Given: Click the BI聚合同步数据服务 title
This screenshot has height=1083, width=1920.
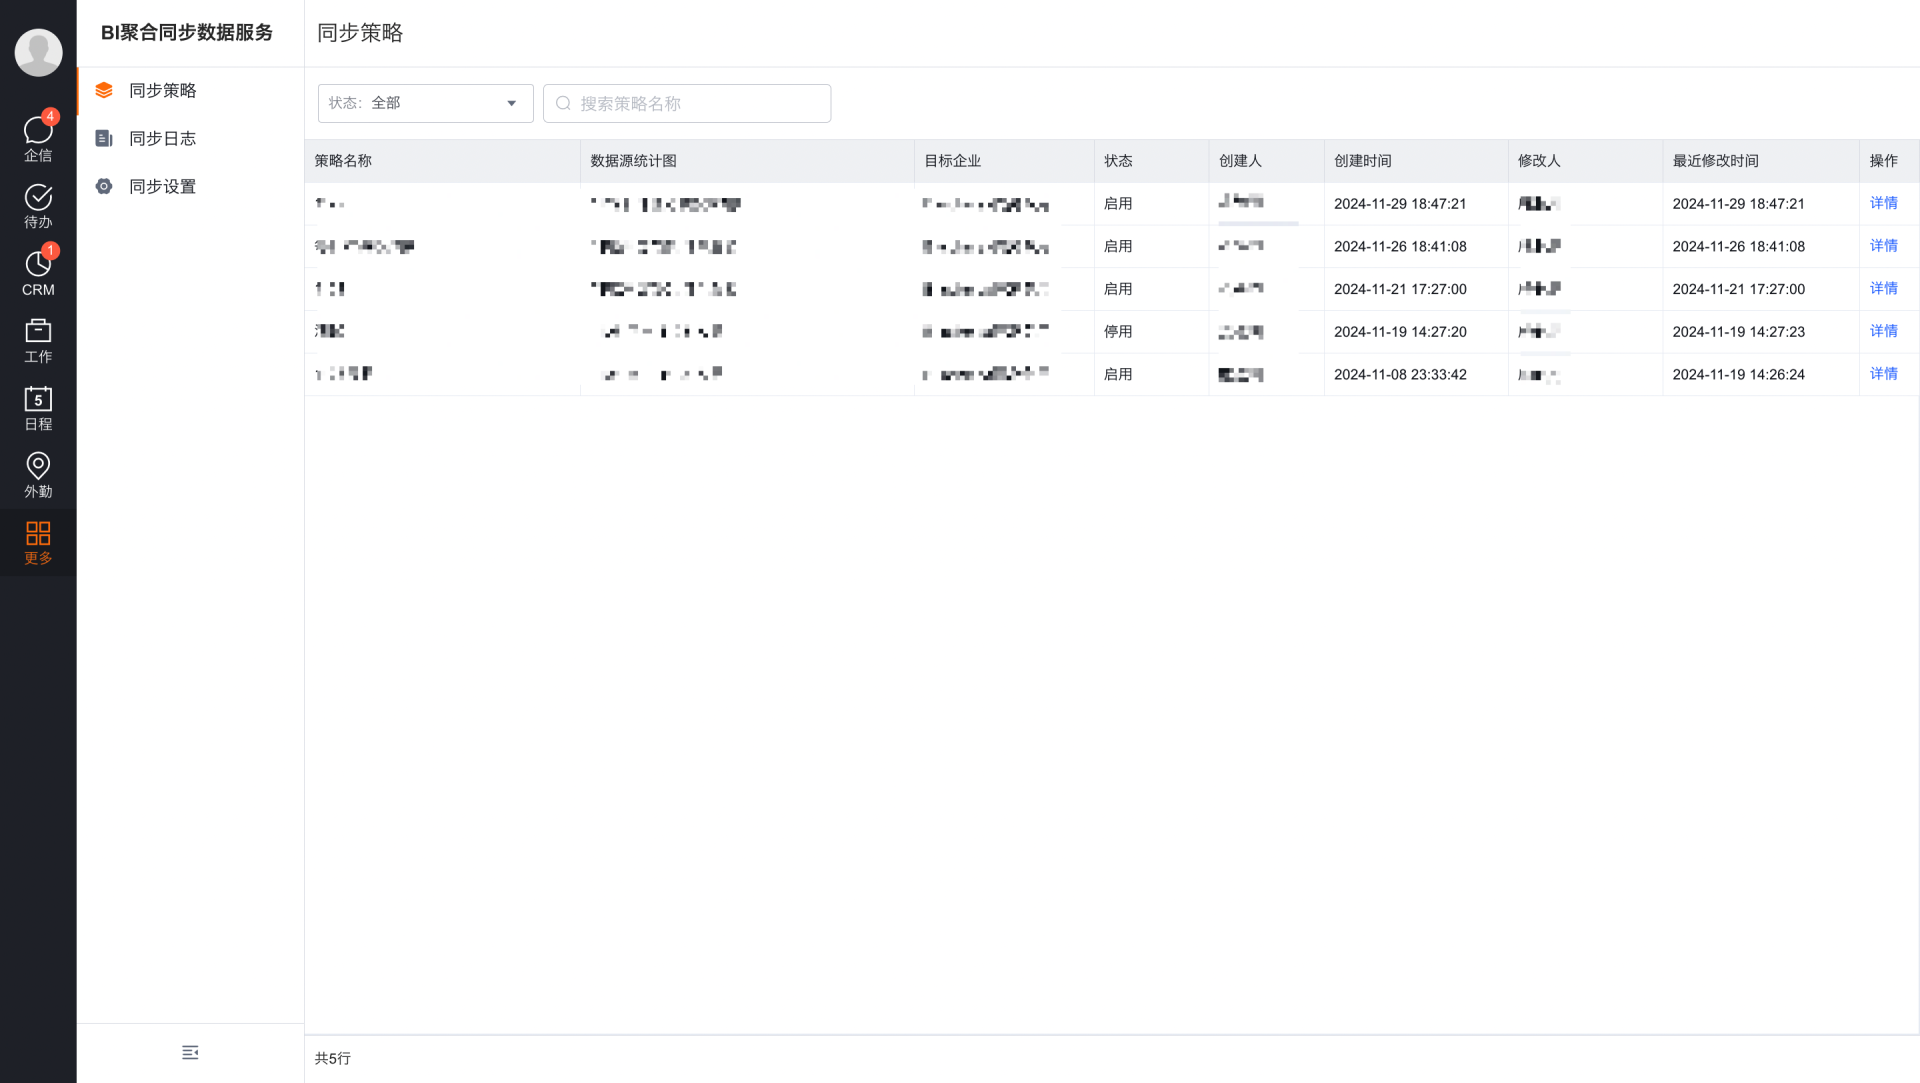Looking at the screenshot, I should pyautogui.click(x=187, y=33).
